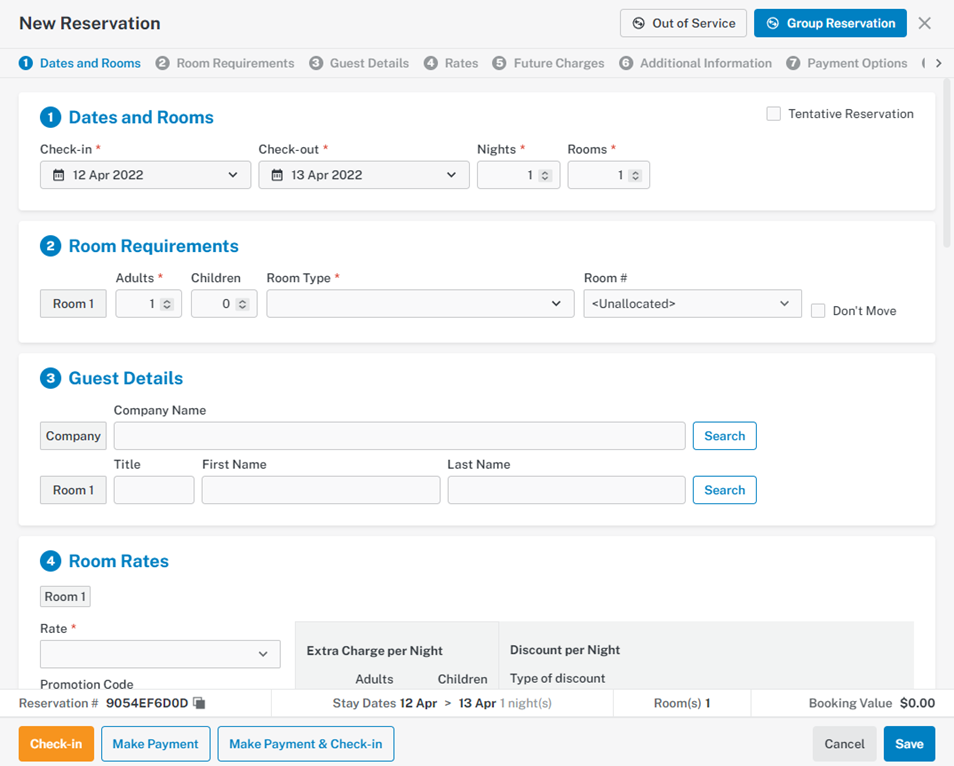Copy the reservation number icon

click(x=200, y=704)
